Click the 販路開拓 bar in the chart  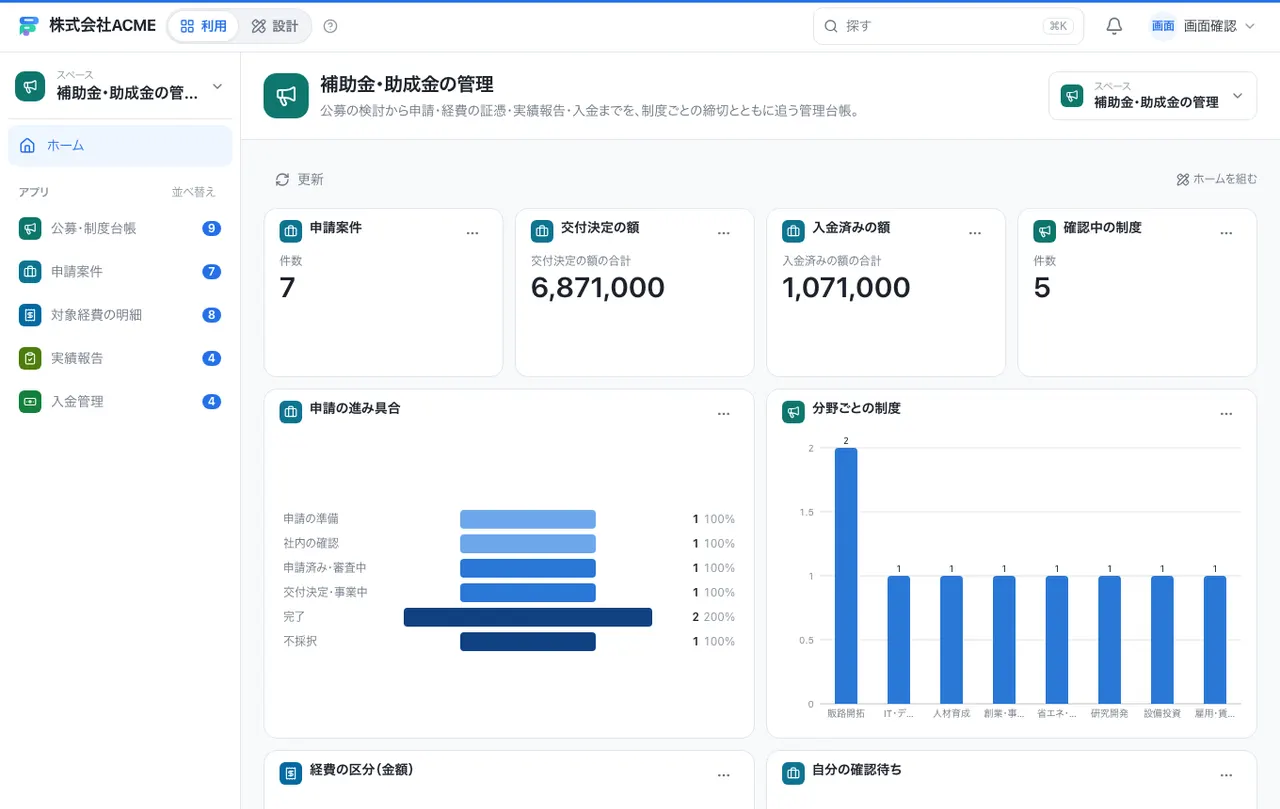point(846,576)
